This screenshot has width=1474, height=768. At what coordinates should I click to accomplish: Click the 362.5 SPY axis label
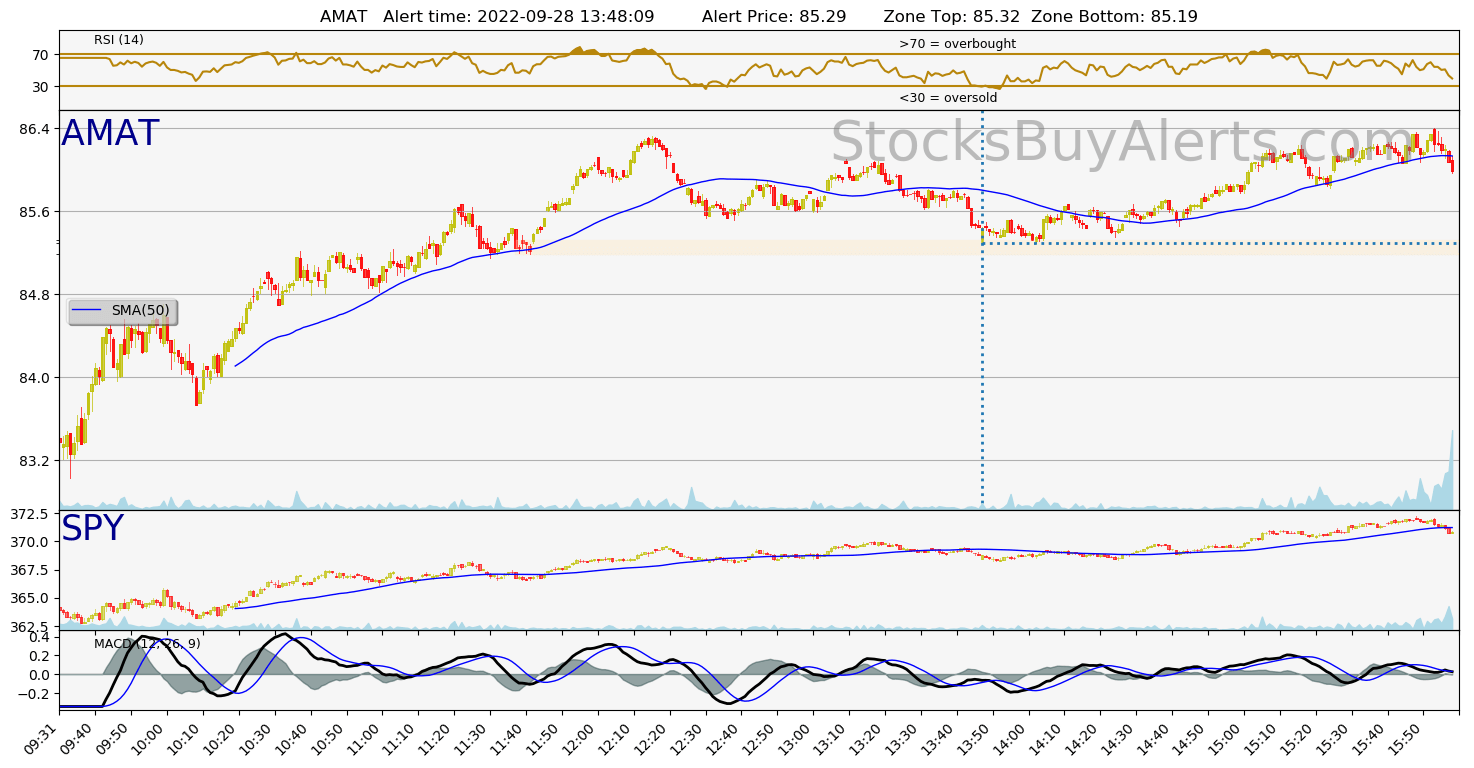29,627
